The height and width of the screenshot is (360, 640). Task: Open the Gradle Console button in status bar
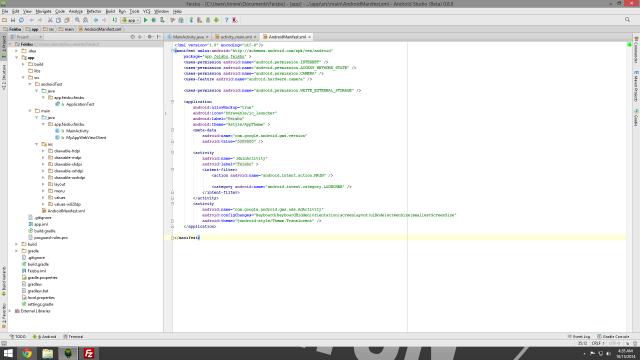click(613, 337)
